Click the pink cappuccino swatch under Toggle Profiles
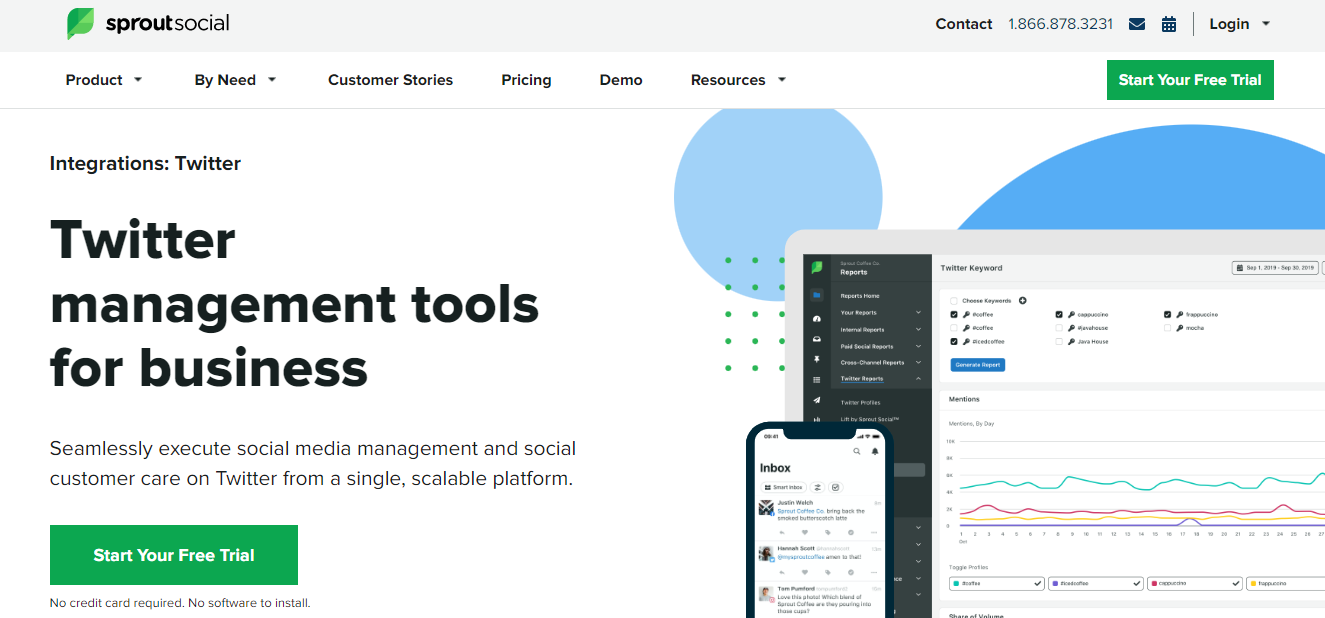The image size is (1325, 618). pos(1154,583)
